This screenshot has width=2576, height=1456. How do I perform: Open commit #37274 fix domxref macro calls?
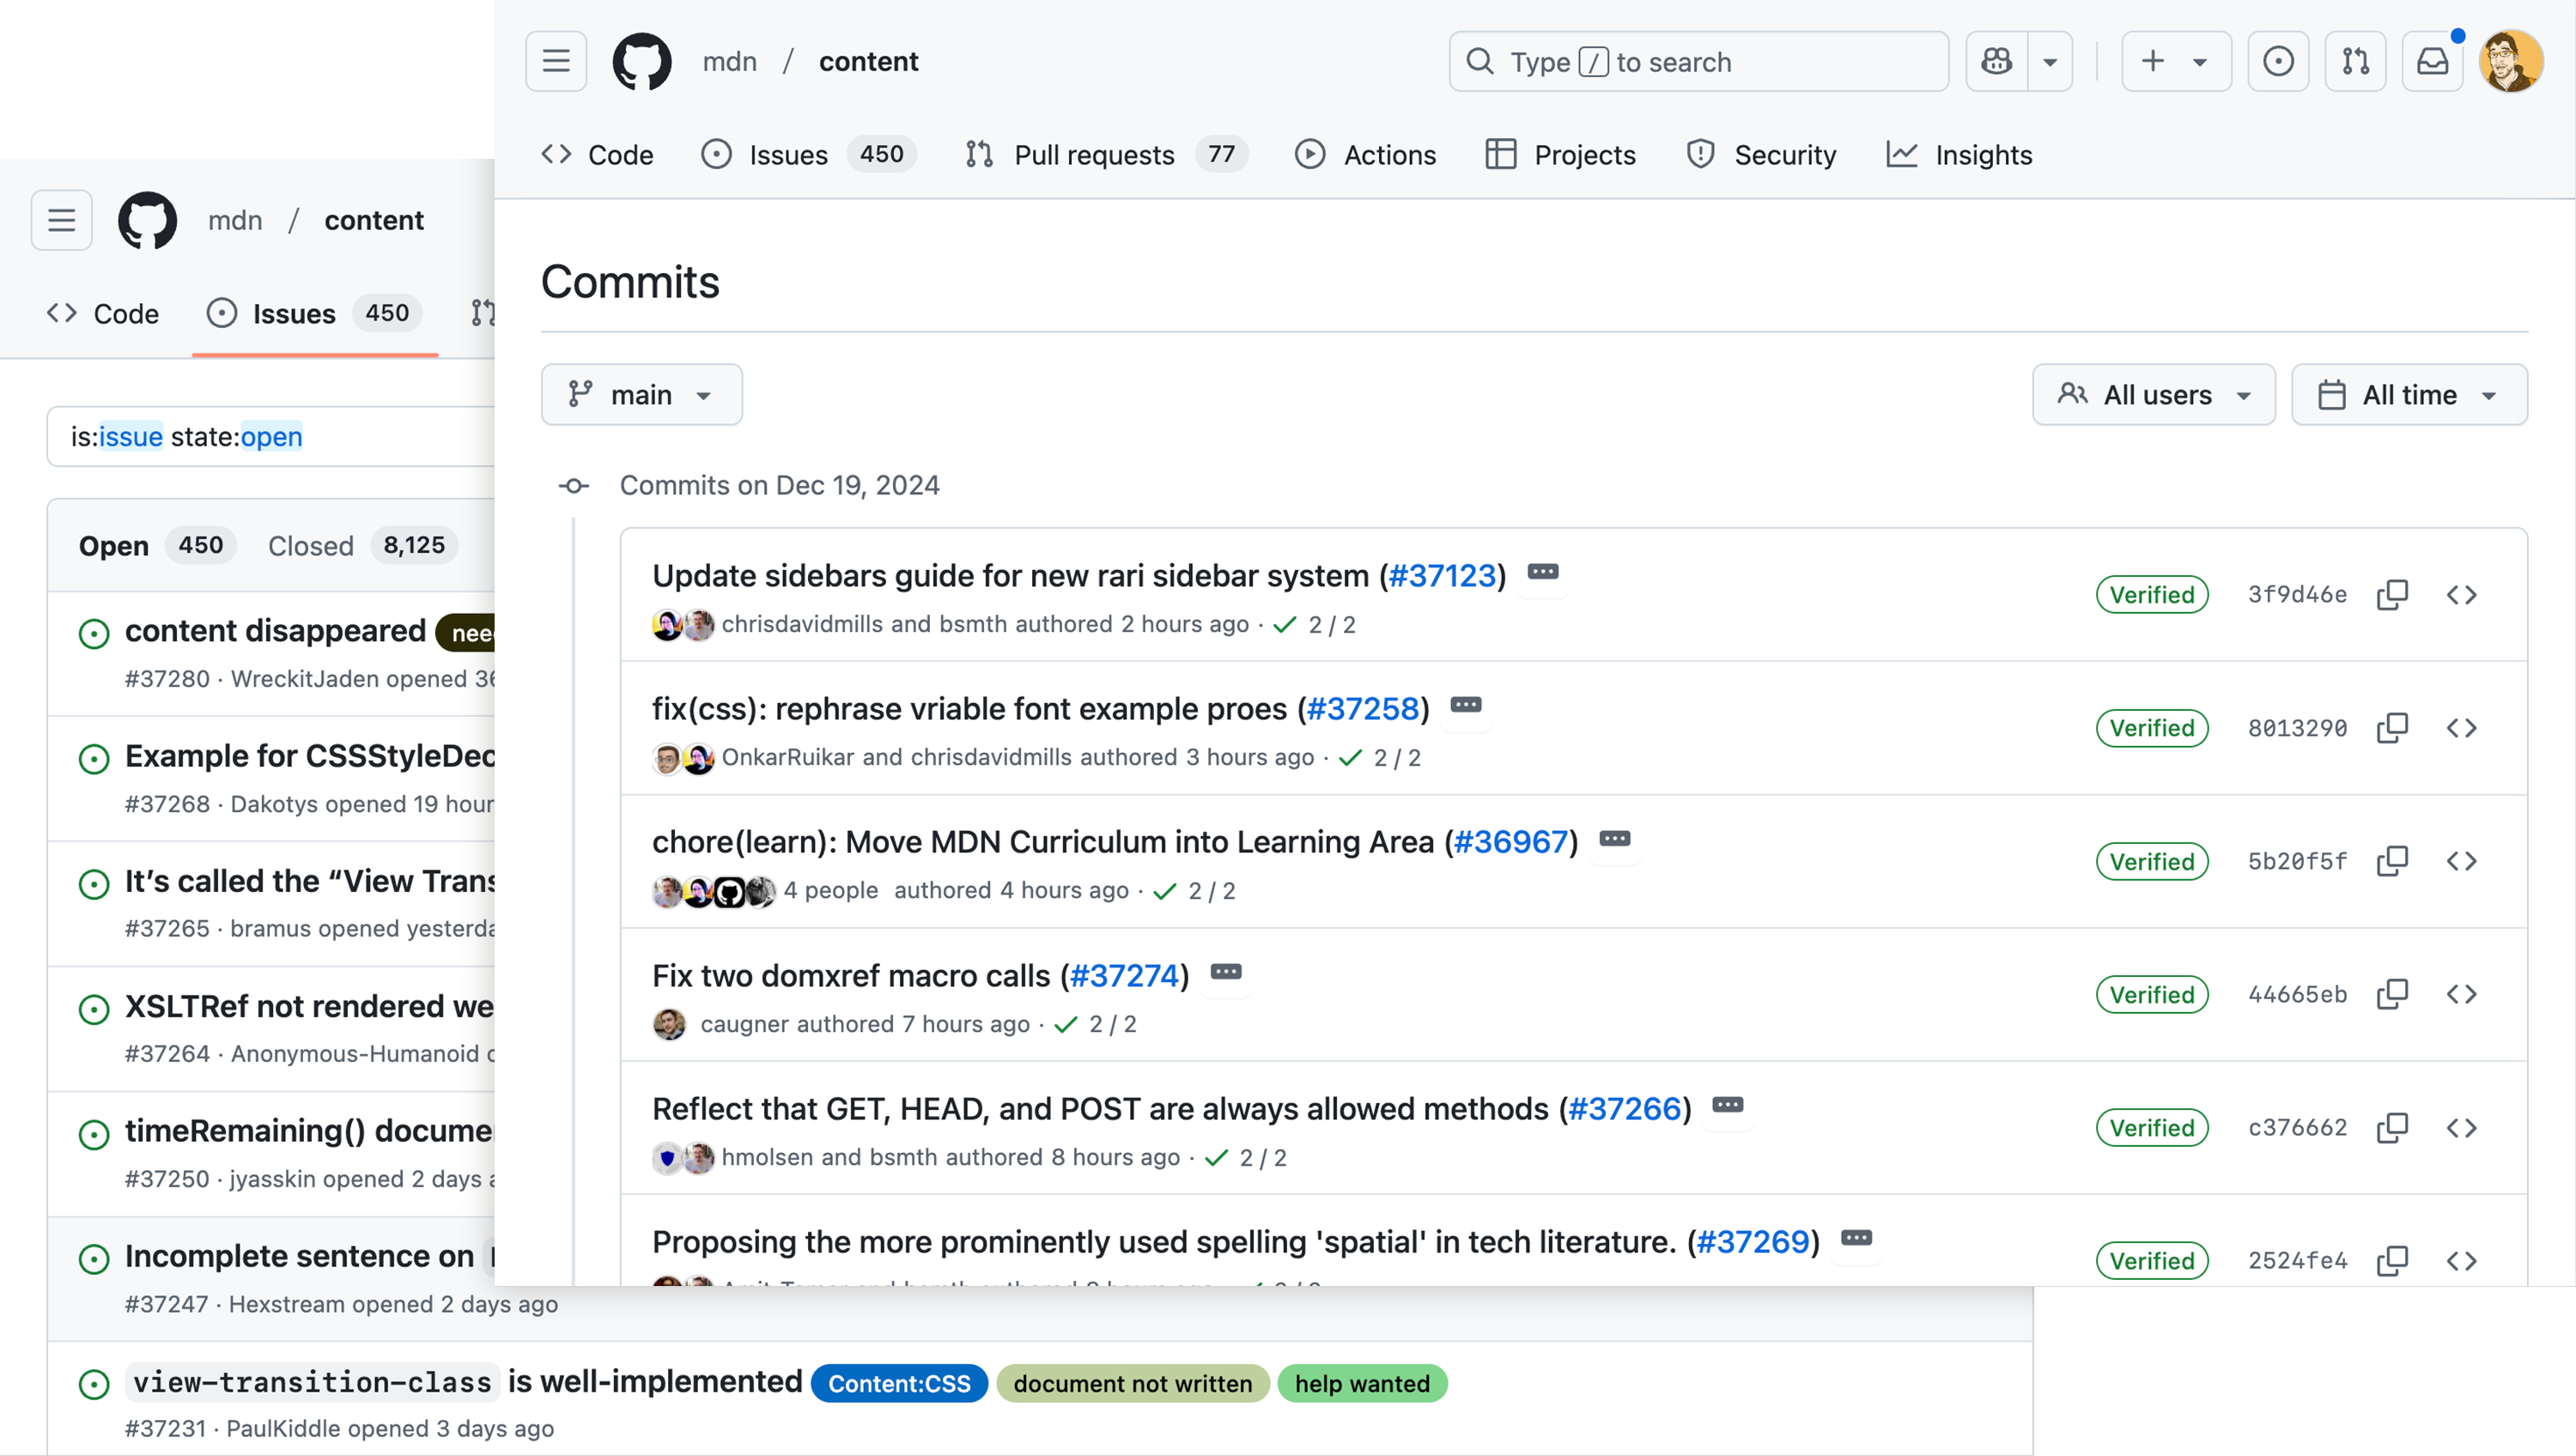click(1125, 974)
